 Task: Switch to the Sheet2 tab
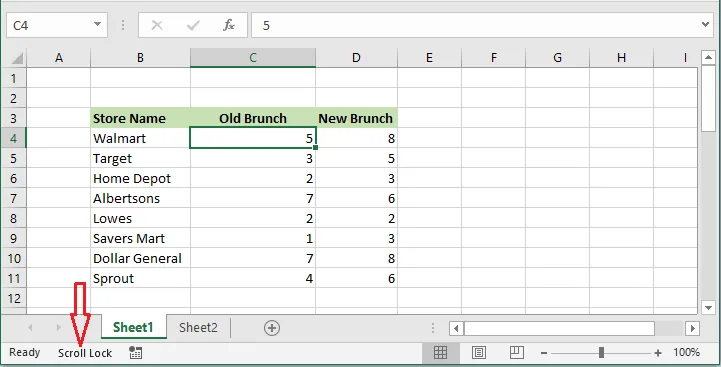pos(198,327)
